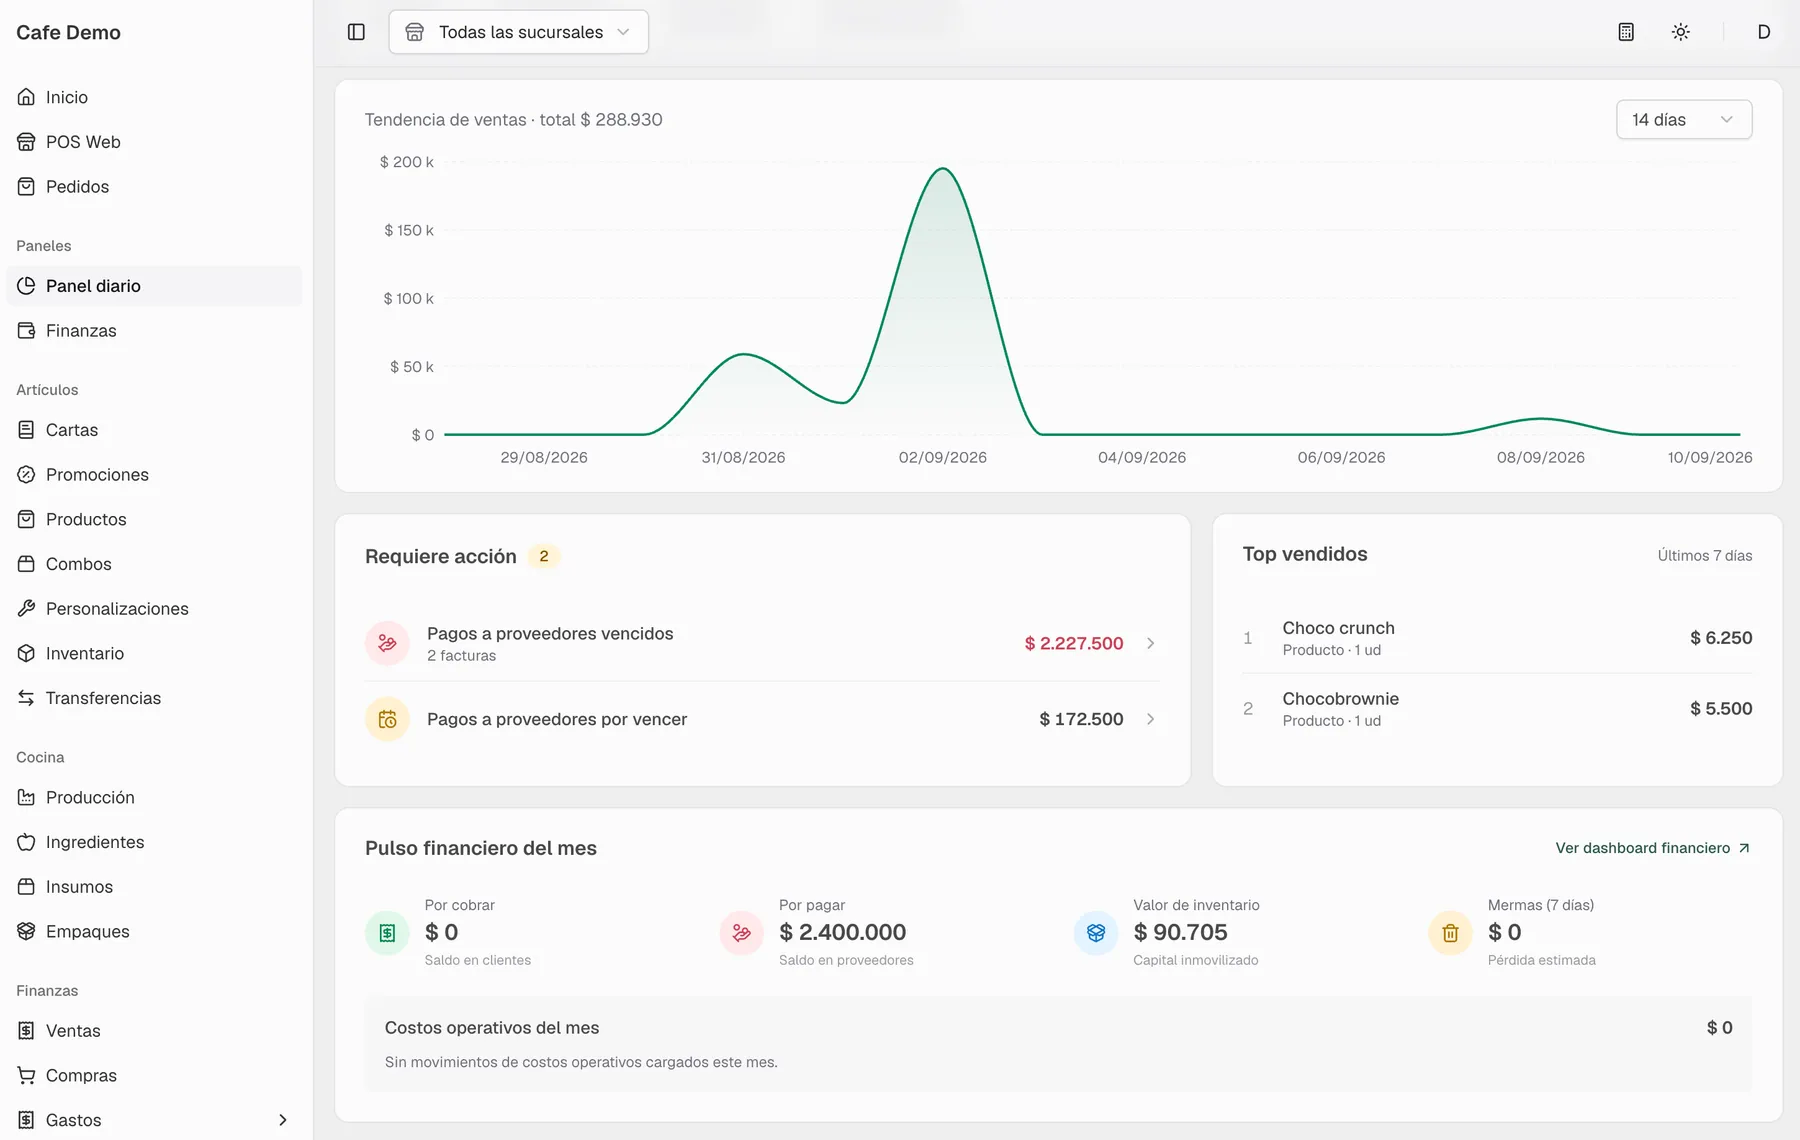Click the Inventario cube icon
The image size is (1800, 1140).
pos(26,654)
